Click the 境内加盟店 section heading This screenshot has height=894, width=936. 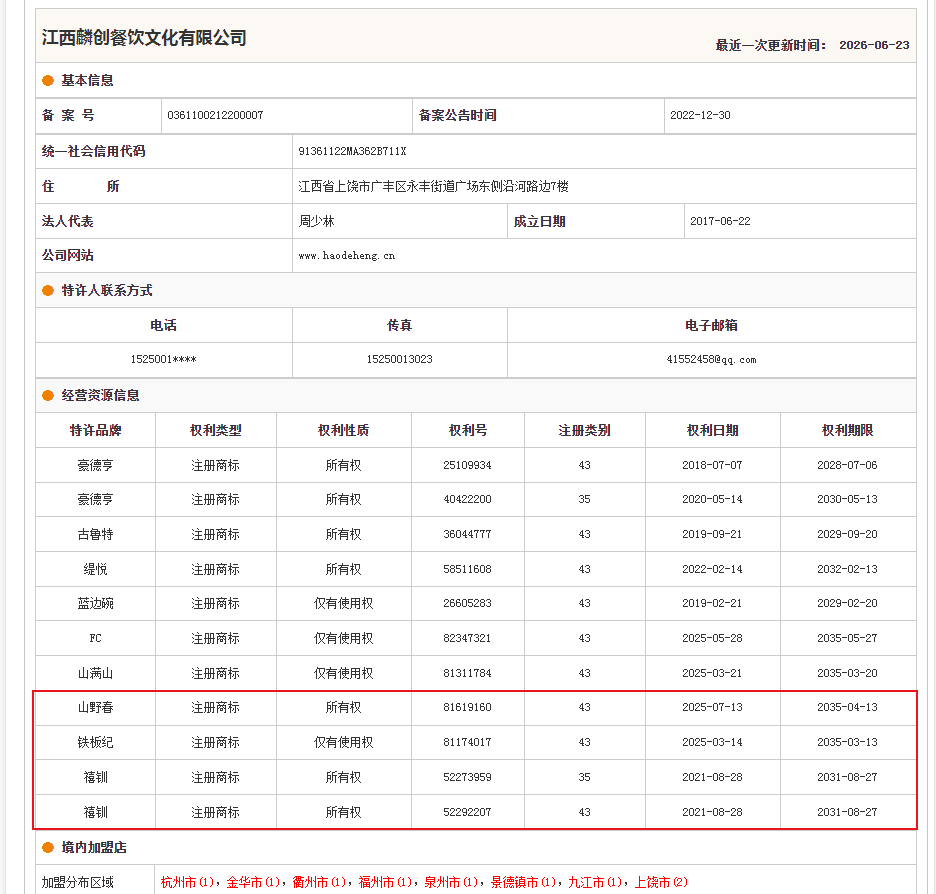(x=94, y=847)
